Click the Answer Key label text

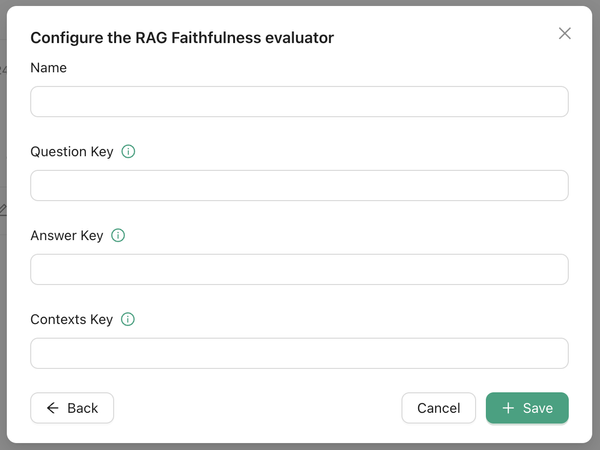tap(67, 236)
